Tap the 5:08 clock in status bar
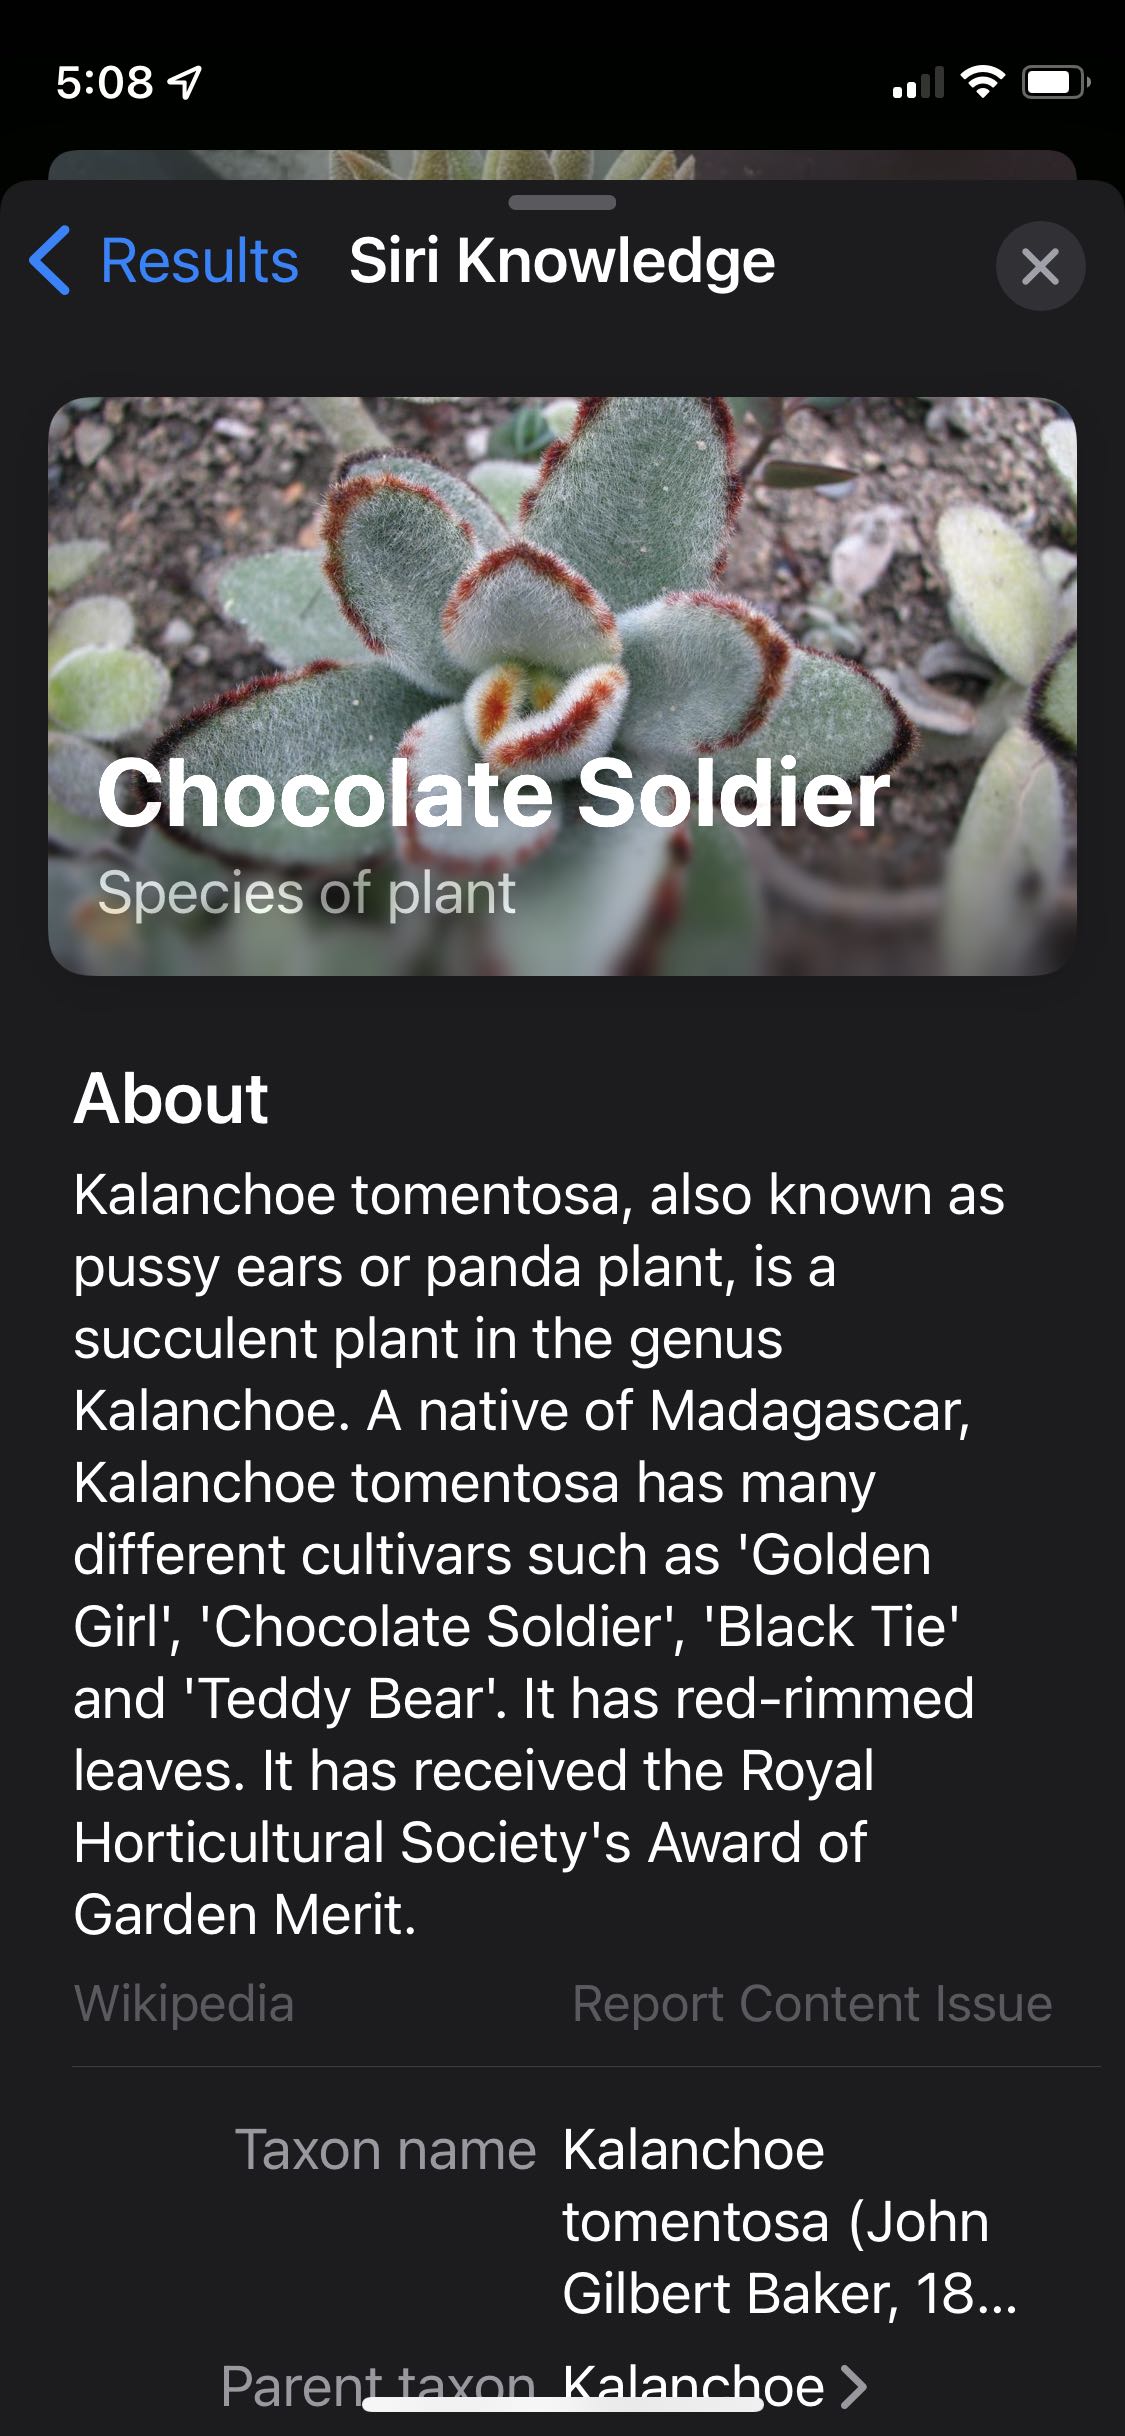This screenshot has height=2436, width=1125. [104, 82]
